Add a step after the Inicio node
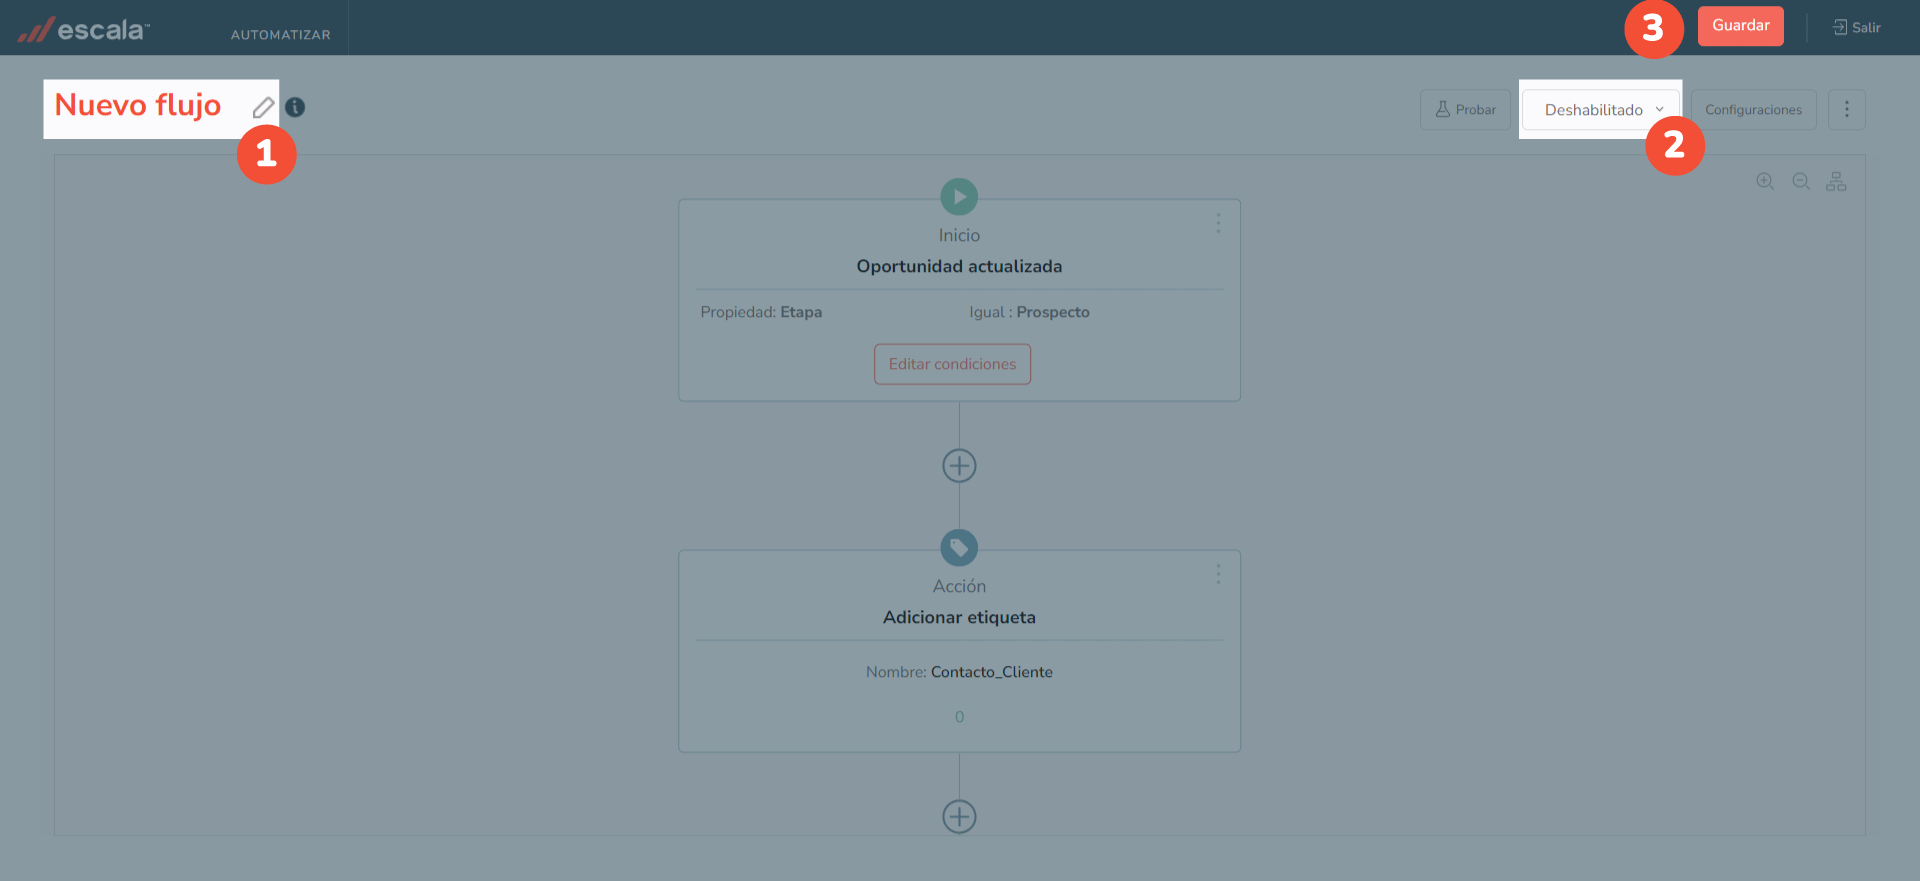Viewport: 1920px width, 881px height. 959,466
